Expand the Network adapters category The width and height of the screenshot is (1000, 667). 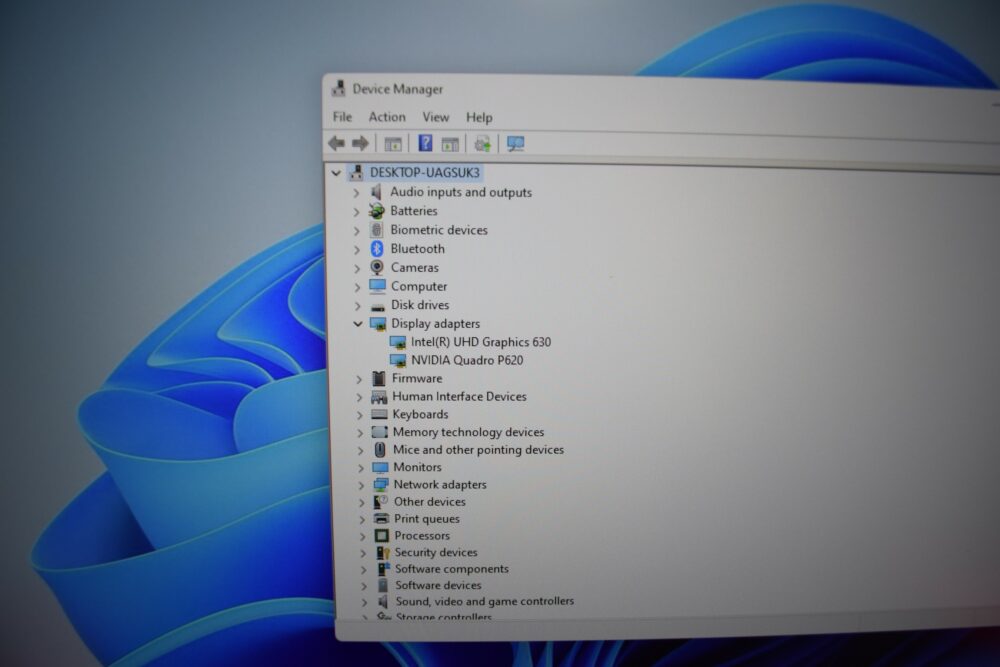click(x=361, y=485)
